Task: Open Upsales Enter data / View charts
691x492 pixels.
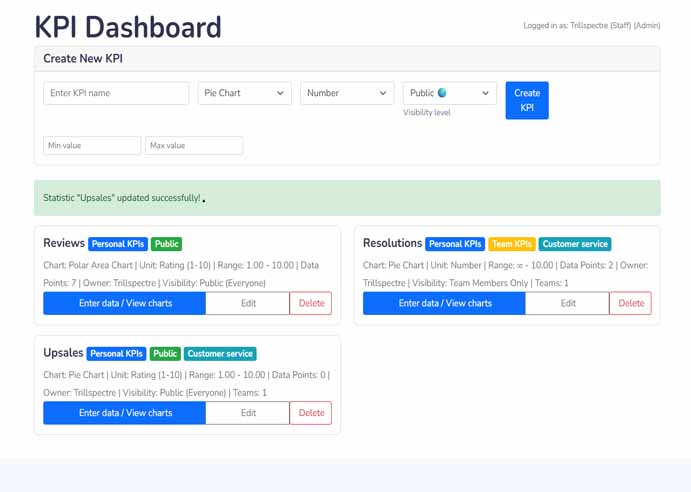Action: point(125,413)
